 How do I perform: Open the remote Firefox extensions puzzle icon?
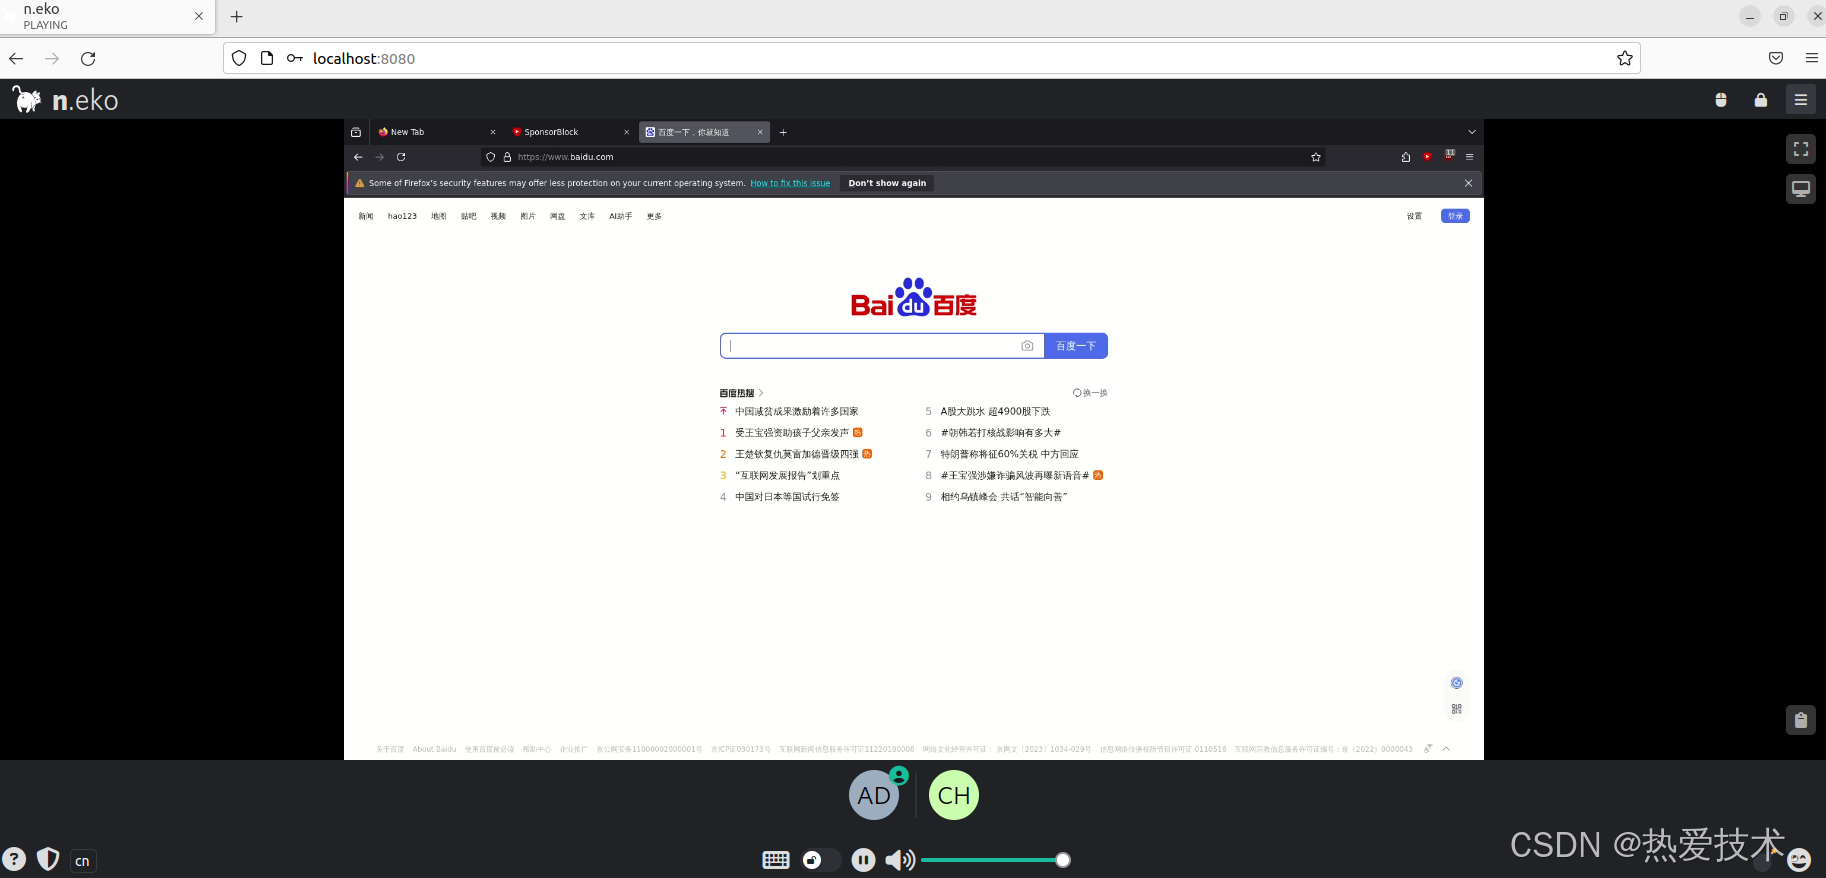click(1406, 157)
